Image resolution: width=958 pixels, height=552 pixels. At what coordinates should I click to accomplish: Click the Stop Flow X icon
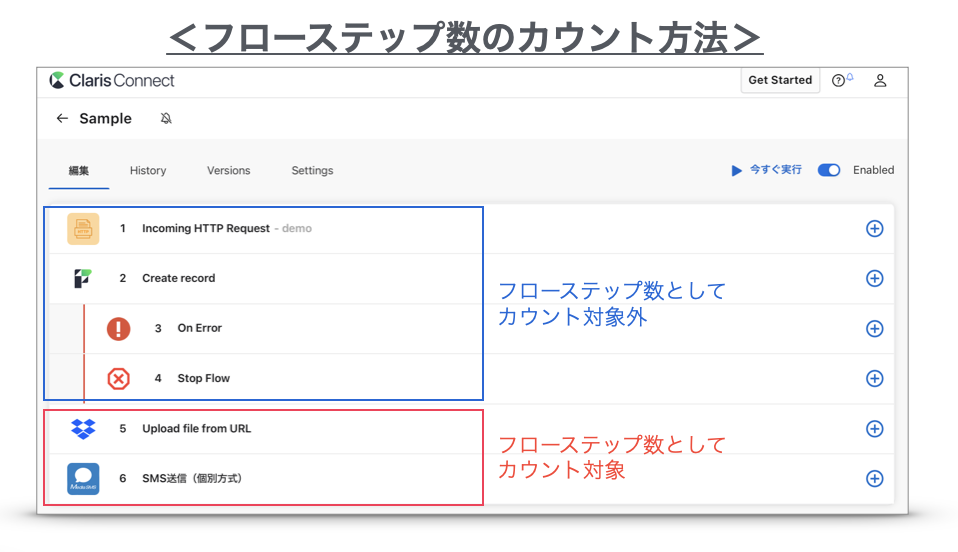point(119,378)
